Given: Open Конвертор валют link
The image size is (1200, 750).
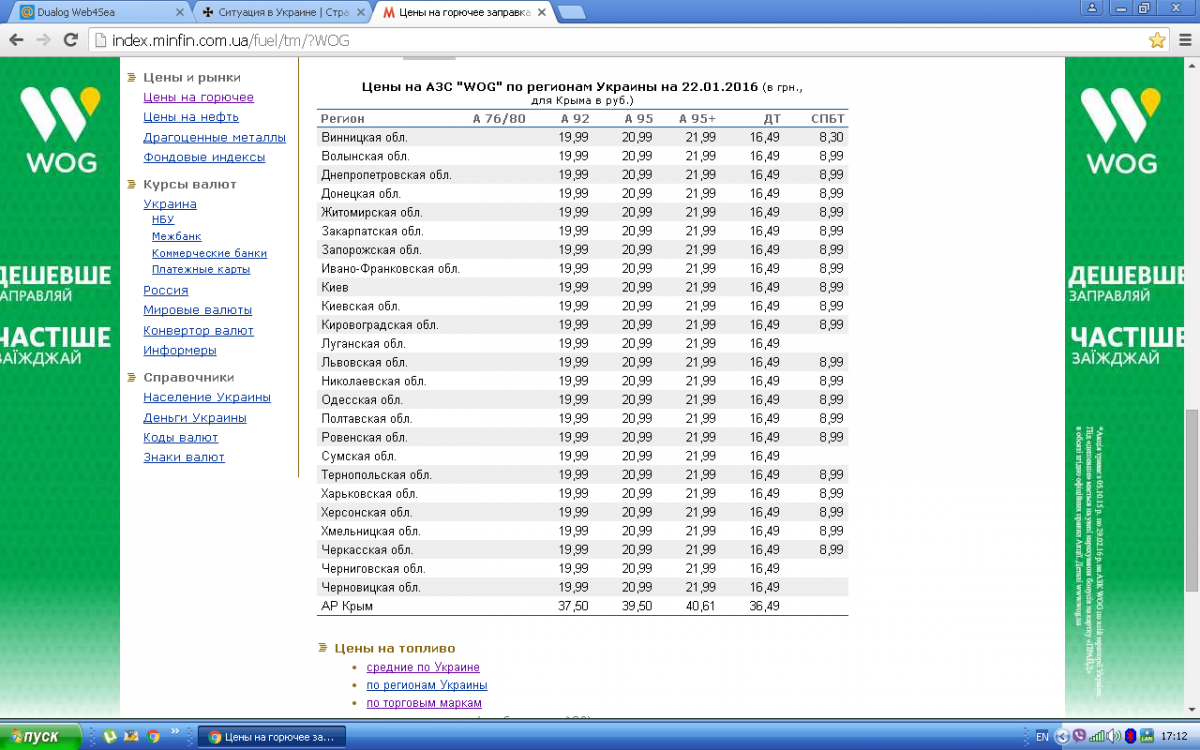Looking at the screenshot, I should click(x=198, y=330).
